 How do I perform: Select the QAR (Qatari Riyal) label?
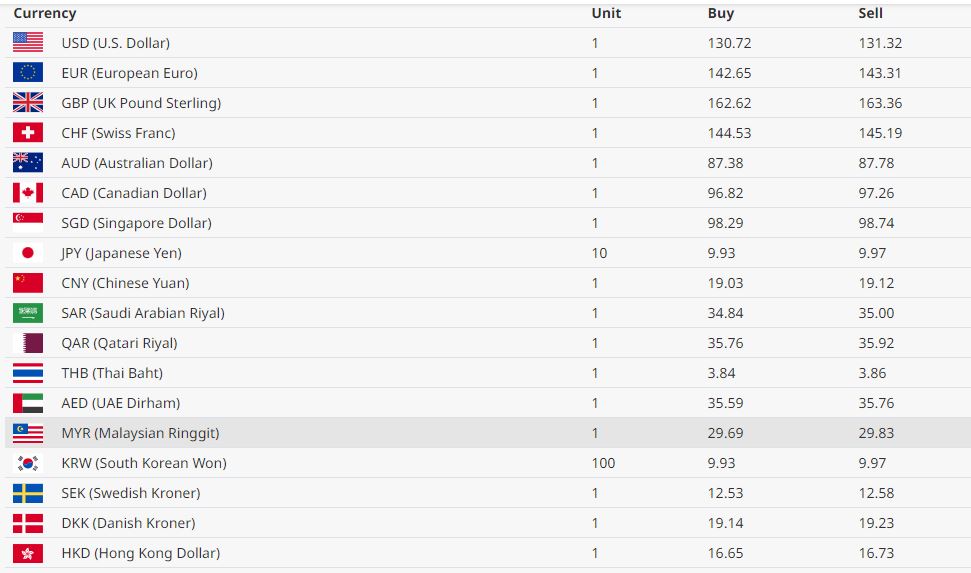pyautogui.click(x=119, y=343)
